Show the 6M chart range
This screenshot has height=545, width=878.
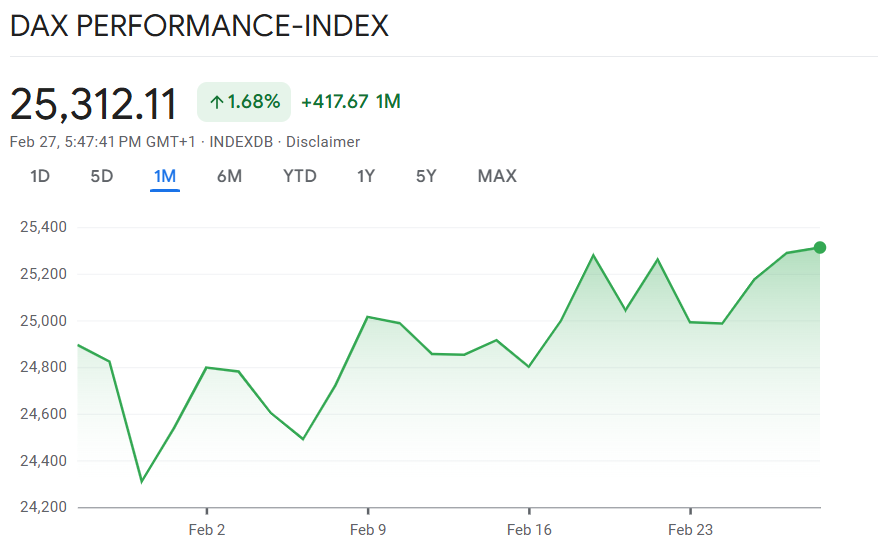229,176
